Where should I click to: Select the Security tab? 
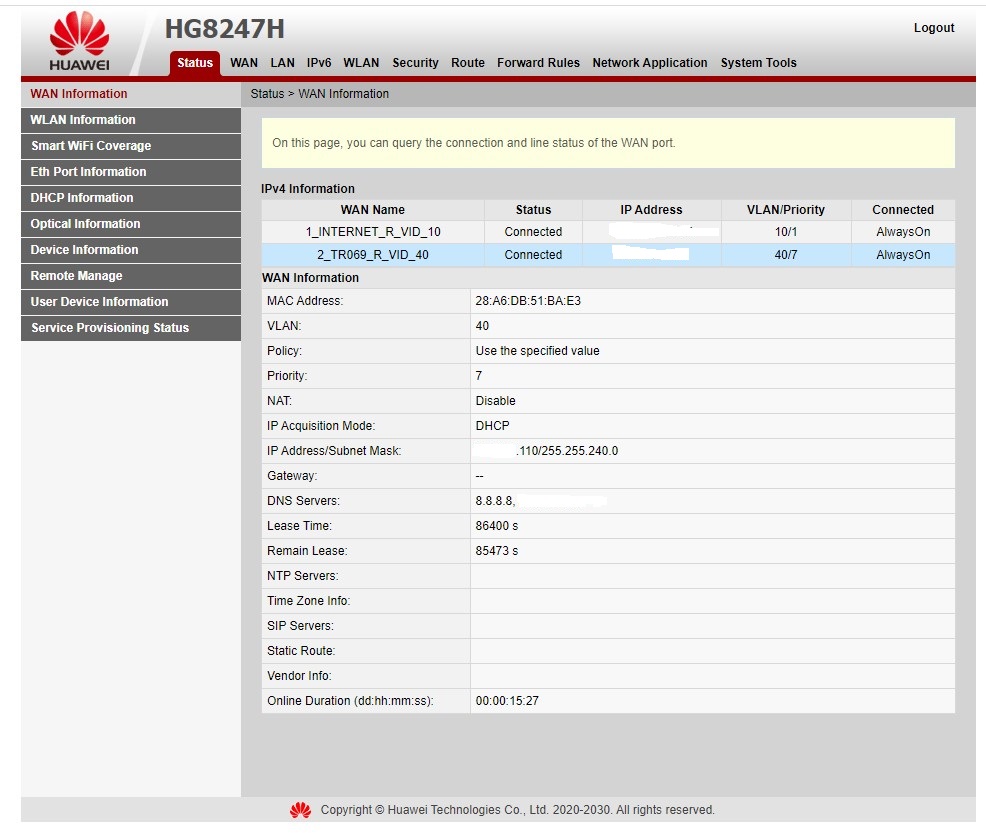click(x=415, y=63)
